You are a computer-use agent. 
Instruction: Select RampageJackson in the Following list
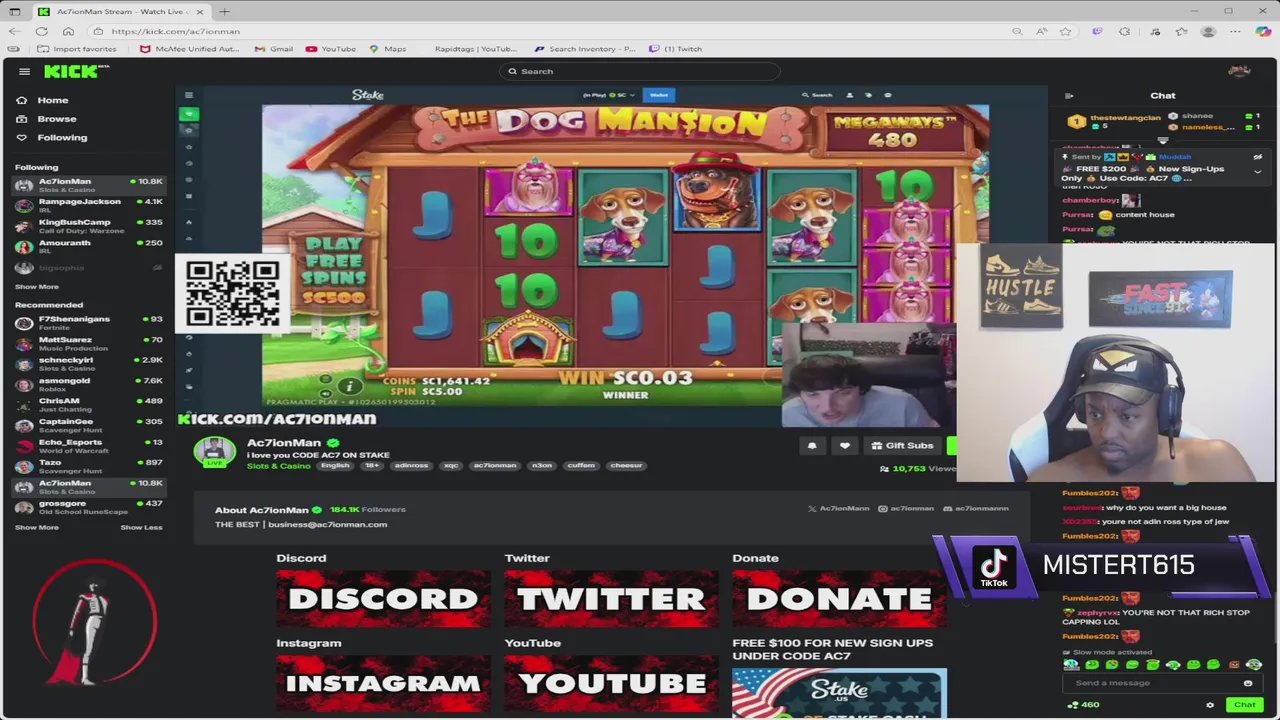(x=88, y=205)
